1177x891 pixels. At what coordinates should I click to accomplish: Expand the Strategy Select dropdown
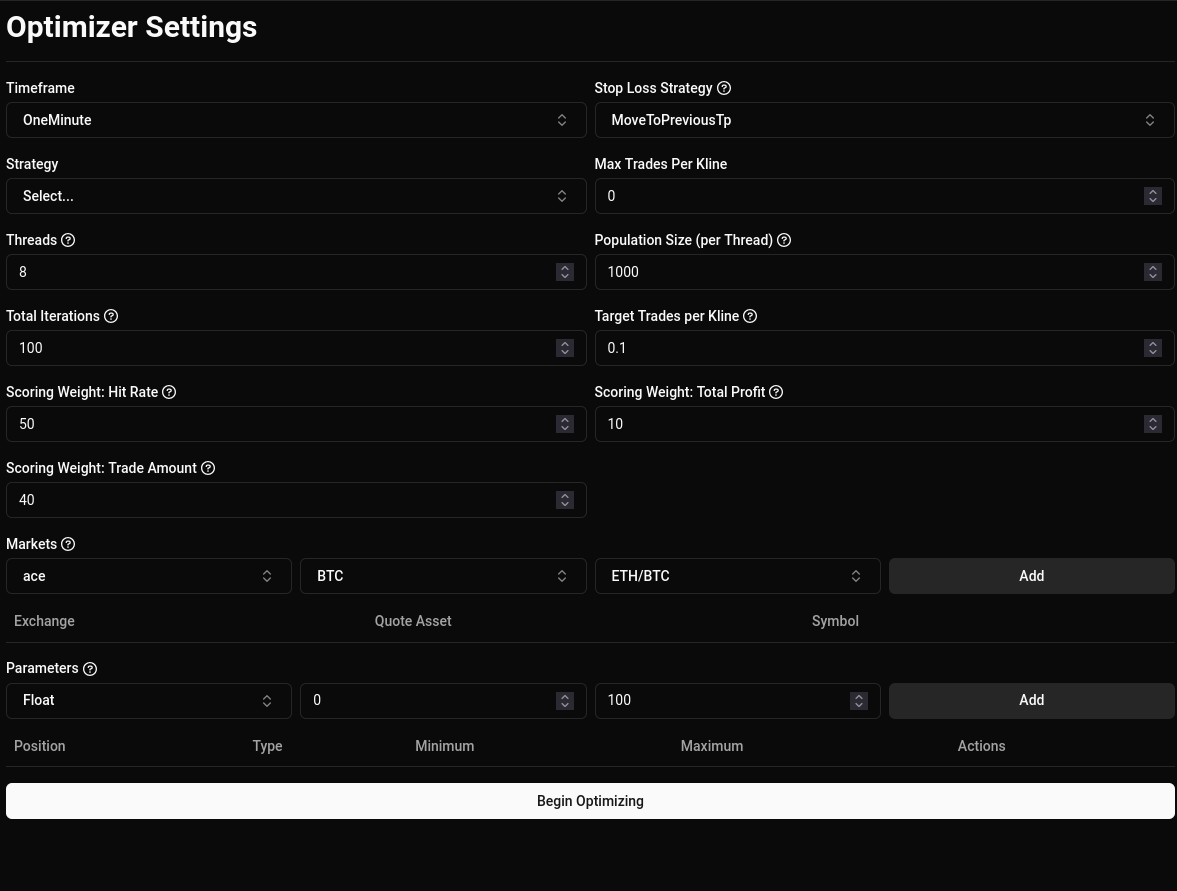[296, 196]
